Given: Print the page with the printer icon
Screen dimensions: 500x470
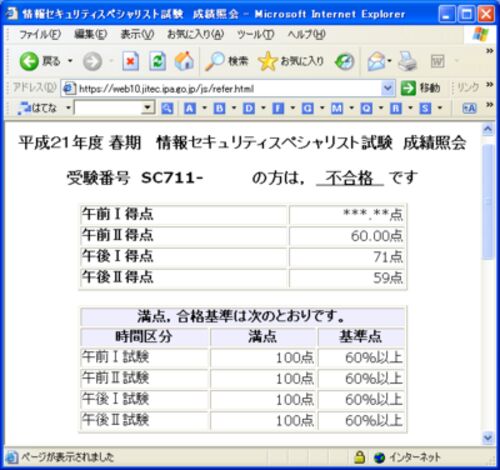Looking at the screenshot, I should pos(408,62).
